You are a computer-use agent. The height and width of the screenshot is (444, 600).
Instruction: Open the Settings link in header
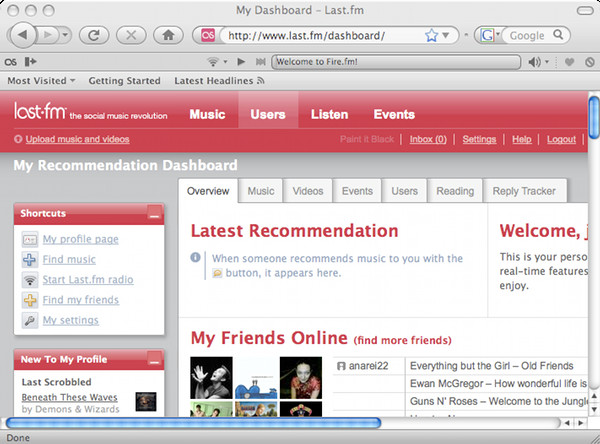coord(479,139)
